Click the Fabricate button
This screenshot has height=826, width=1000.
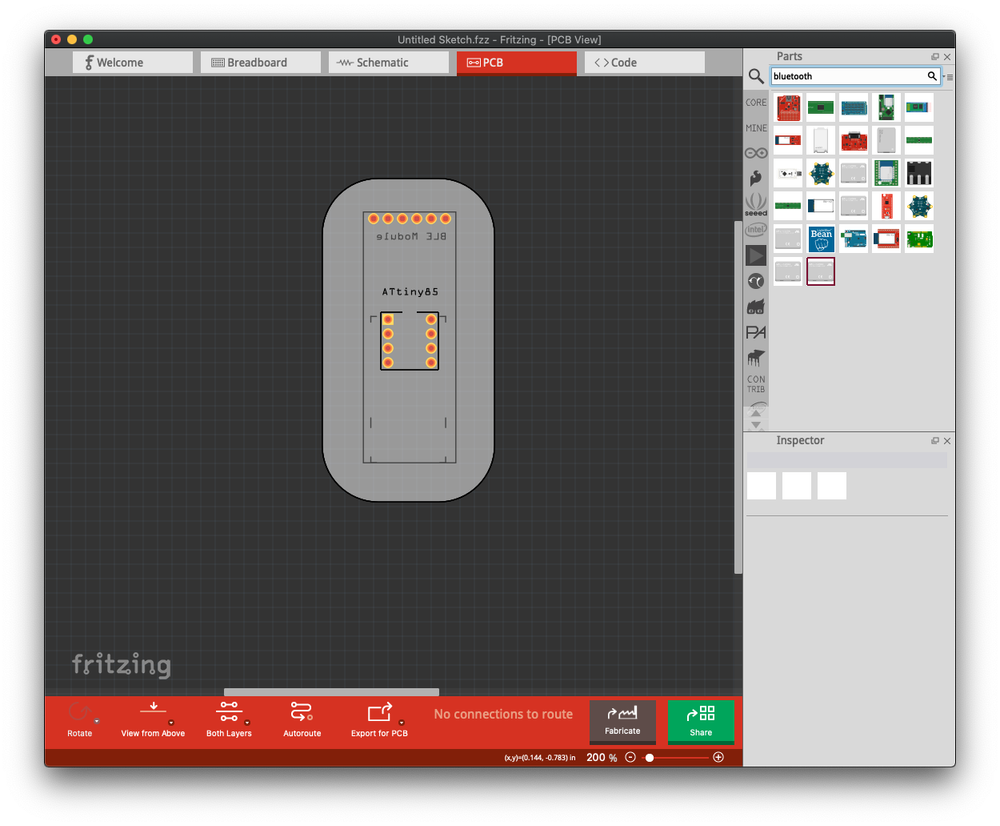point(622,721)
